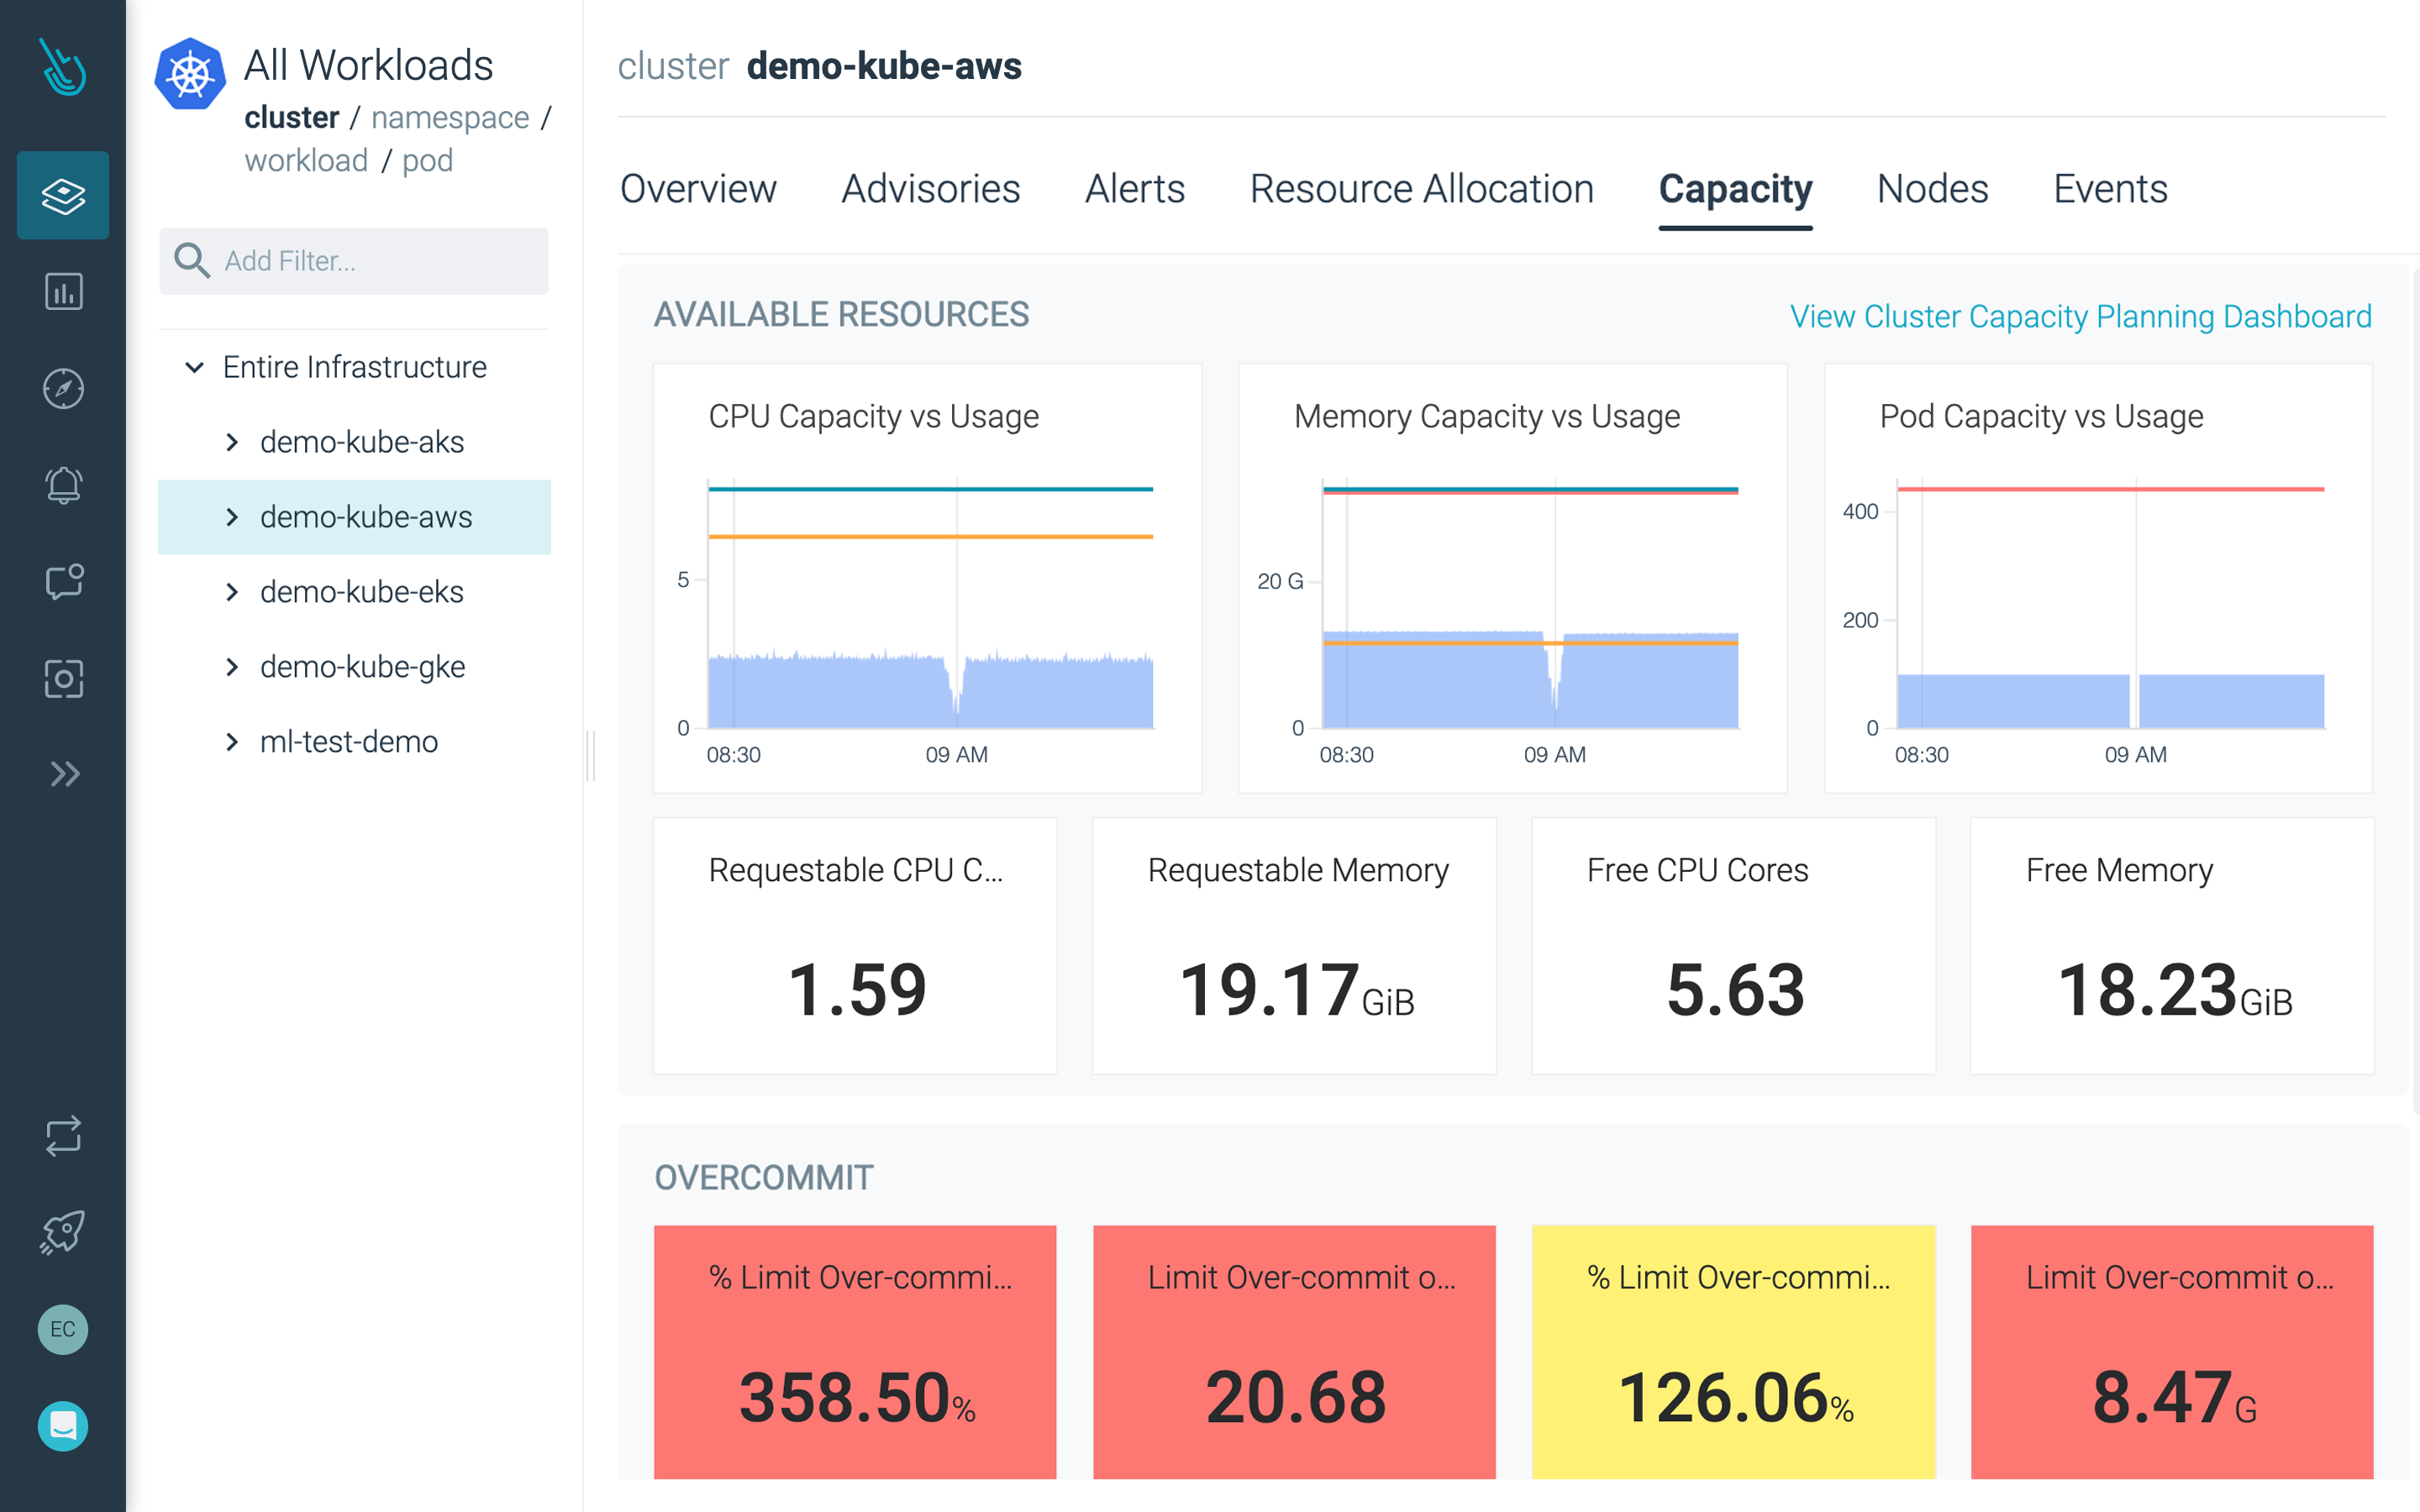
Task: Expand the ml-test-demo chevron
Action: (232, 742)
